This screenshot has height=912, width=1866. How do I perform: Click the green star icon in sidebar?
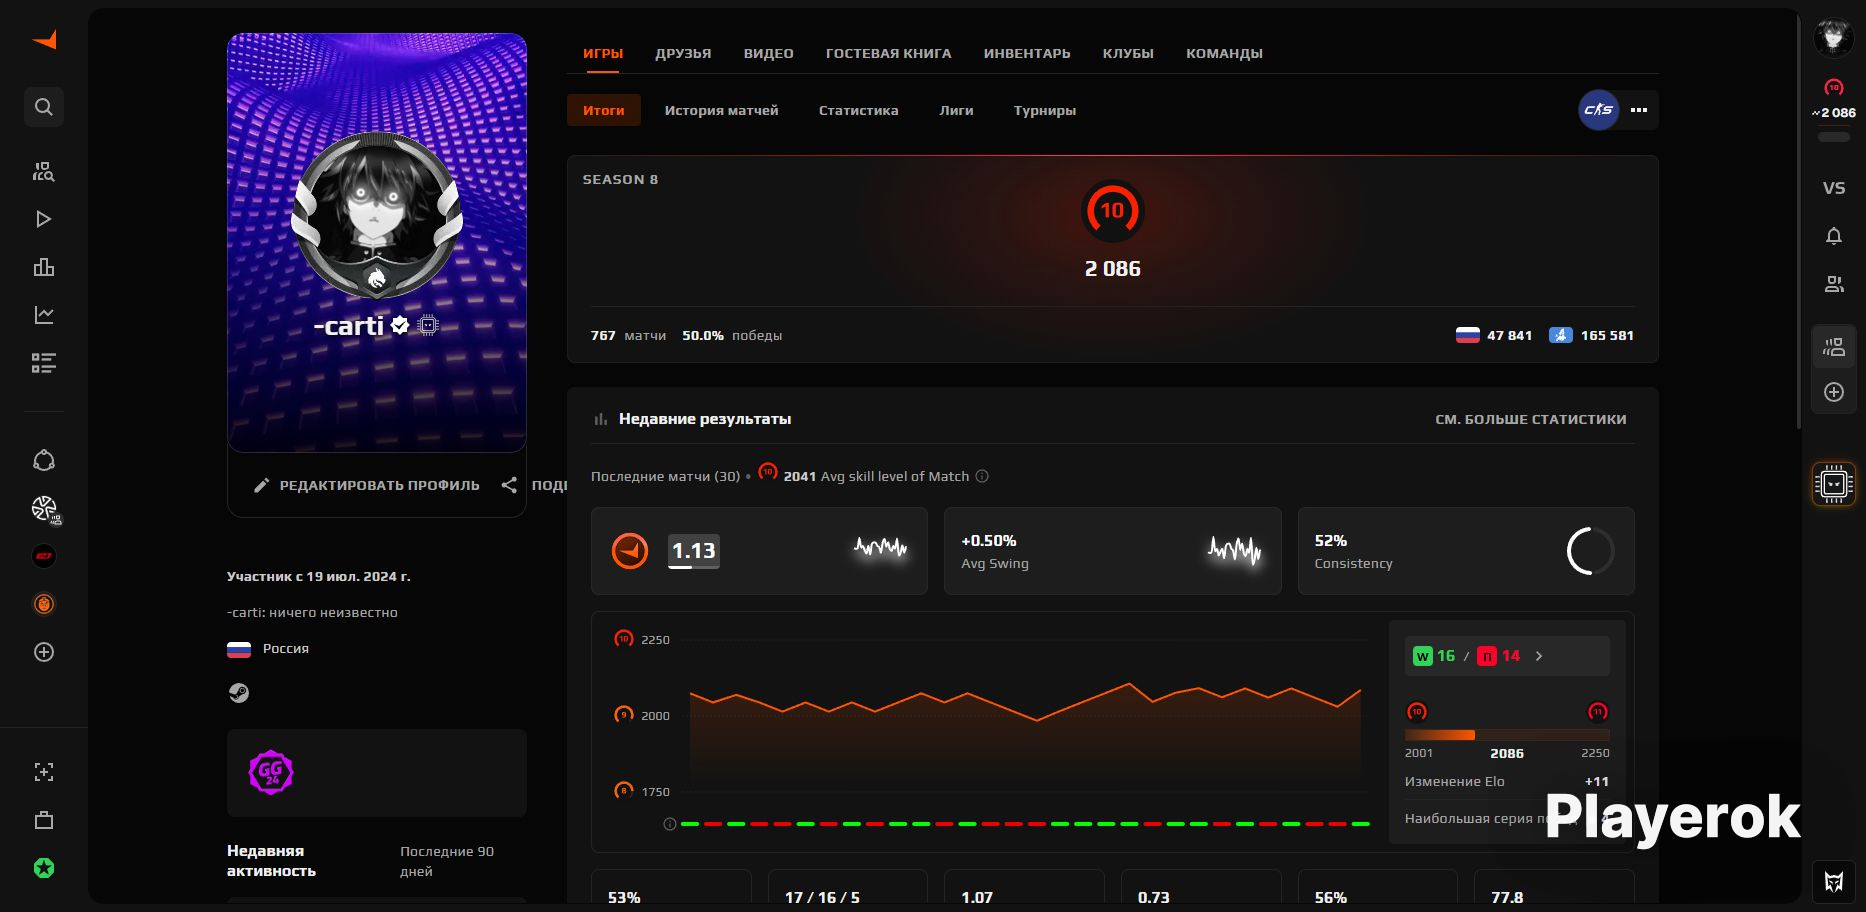pyautogui.click(x=44, y=868)
